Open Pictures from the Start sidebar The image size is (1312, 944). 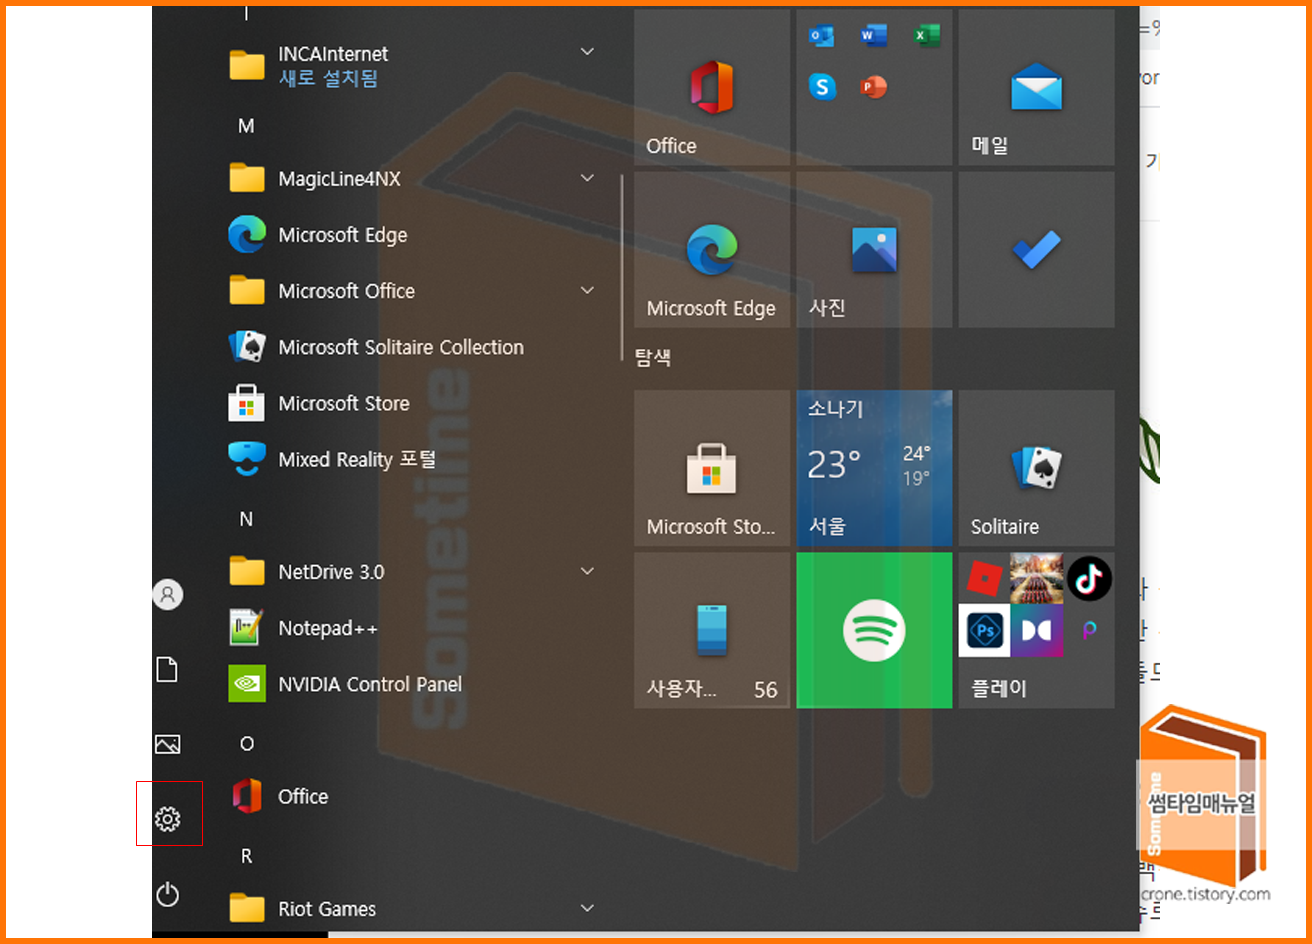click(x=167, y=744)
